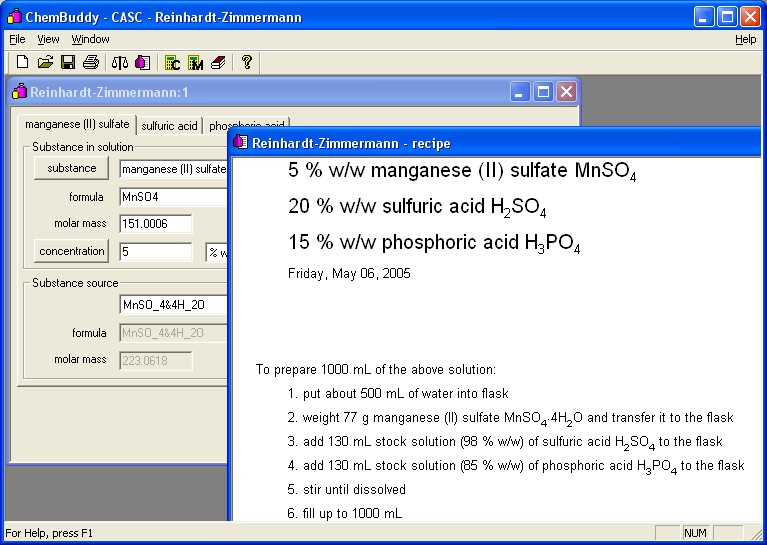Click the recipe bottle toolbar icon
This screenshot has width=767, height=545.
[142, 63]
